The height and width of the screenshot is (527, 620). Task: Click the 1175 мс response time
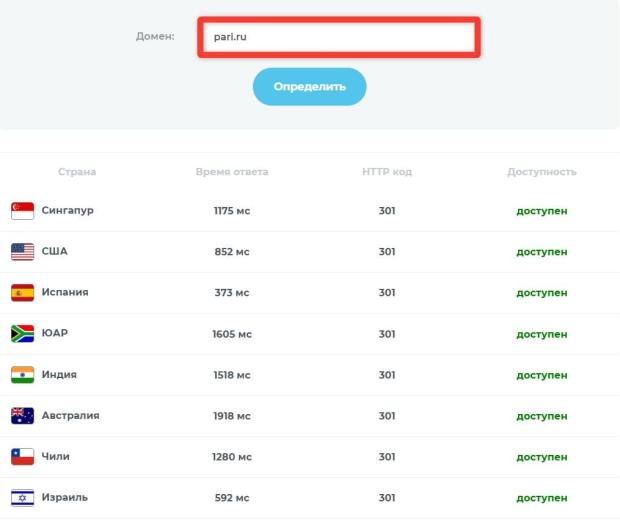click(x=232, y=211)
